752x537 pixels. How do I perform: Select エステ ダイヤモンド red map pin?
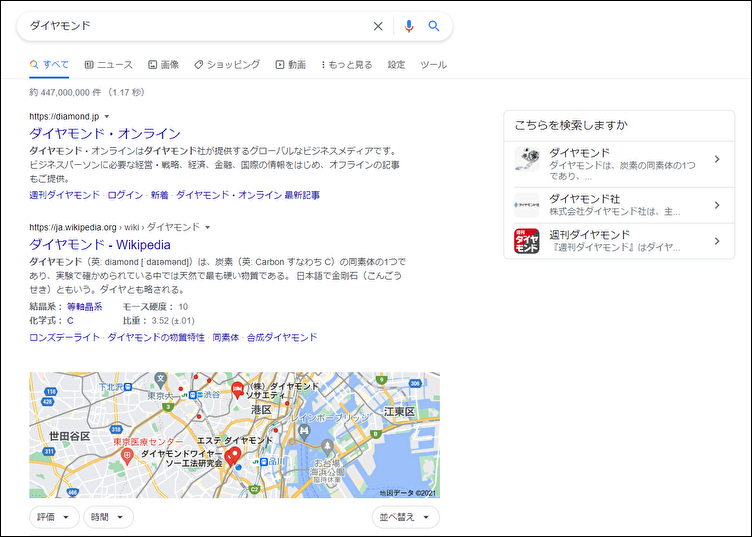click(235, 454)
